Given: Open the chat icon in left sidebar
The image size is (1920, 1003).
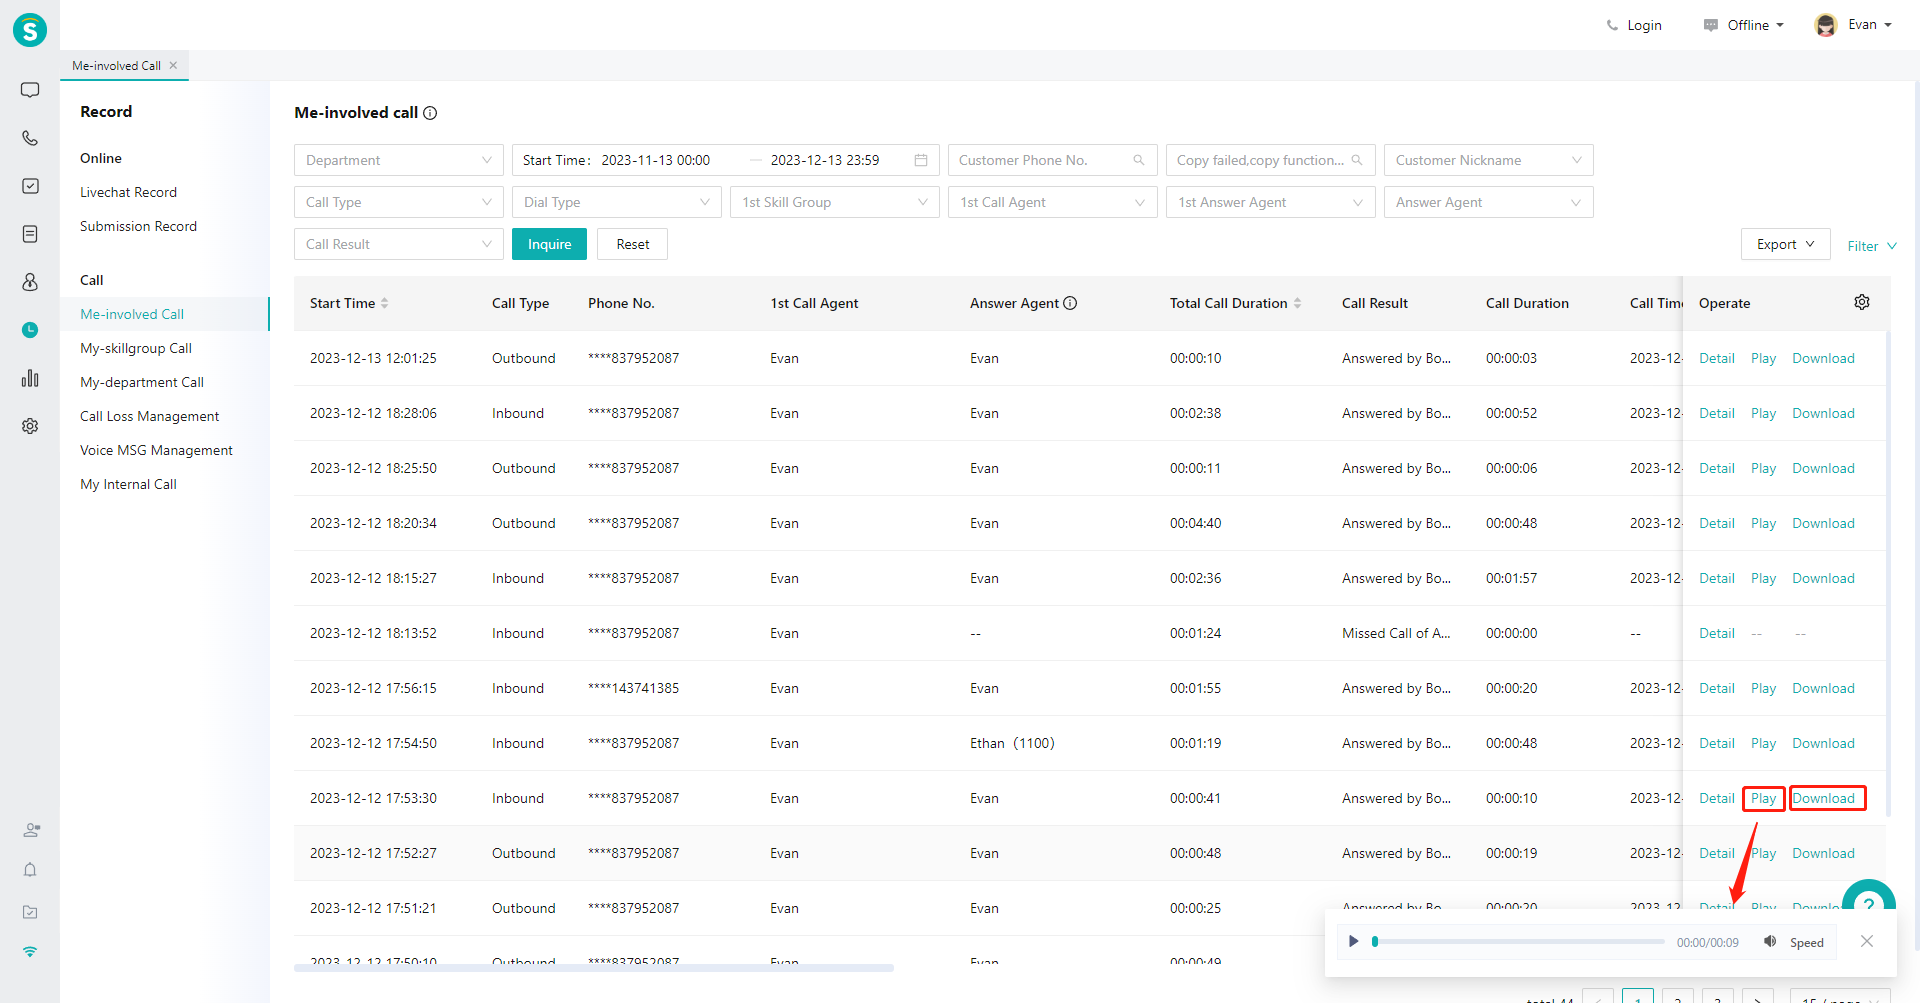Looking at the screenshot, I should pyautogui.click(x=30, y=90).
